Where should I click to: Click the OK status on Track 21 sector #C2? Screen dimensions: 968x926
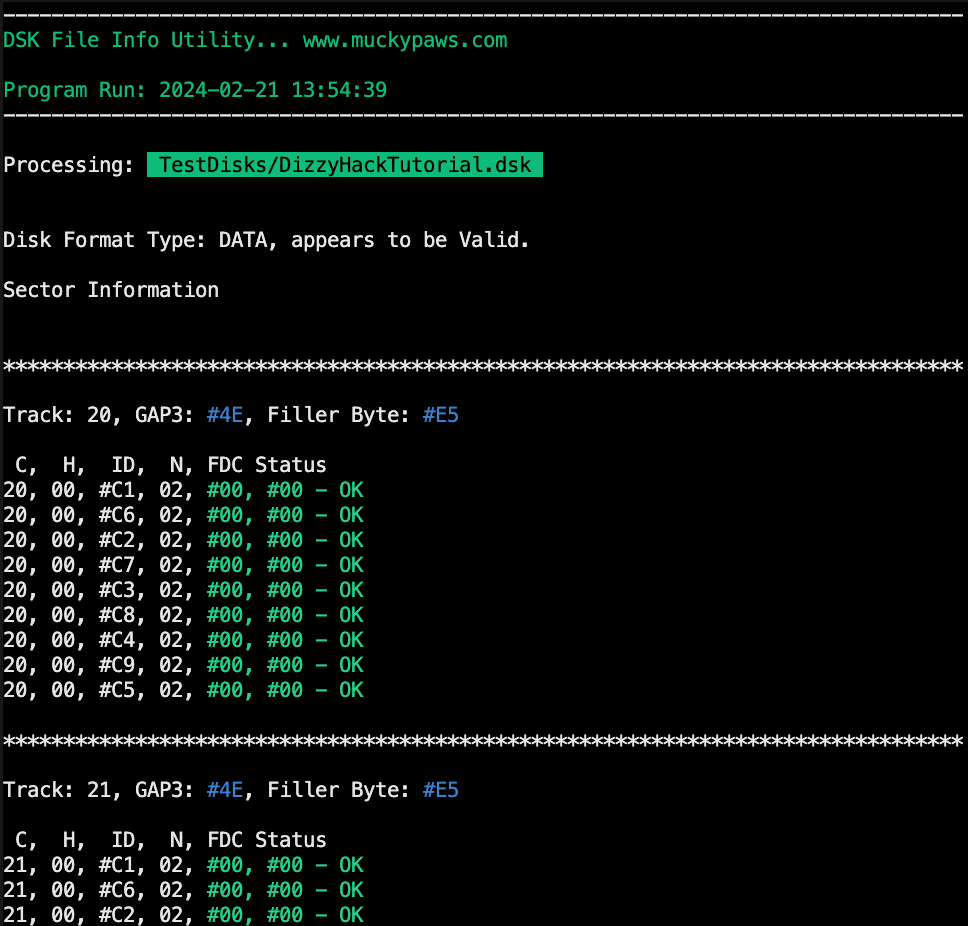tap(351, 915)
